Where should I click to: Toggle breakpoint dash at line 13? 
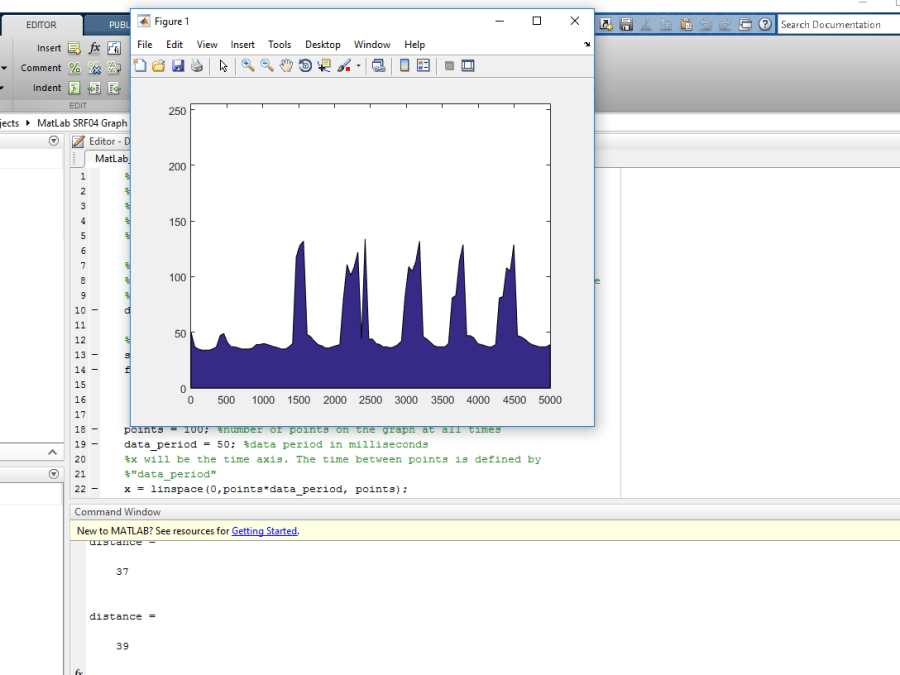coord(95,355)
